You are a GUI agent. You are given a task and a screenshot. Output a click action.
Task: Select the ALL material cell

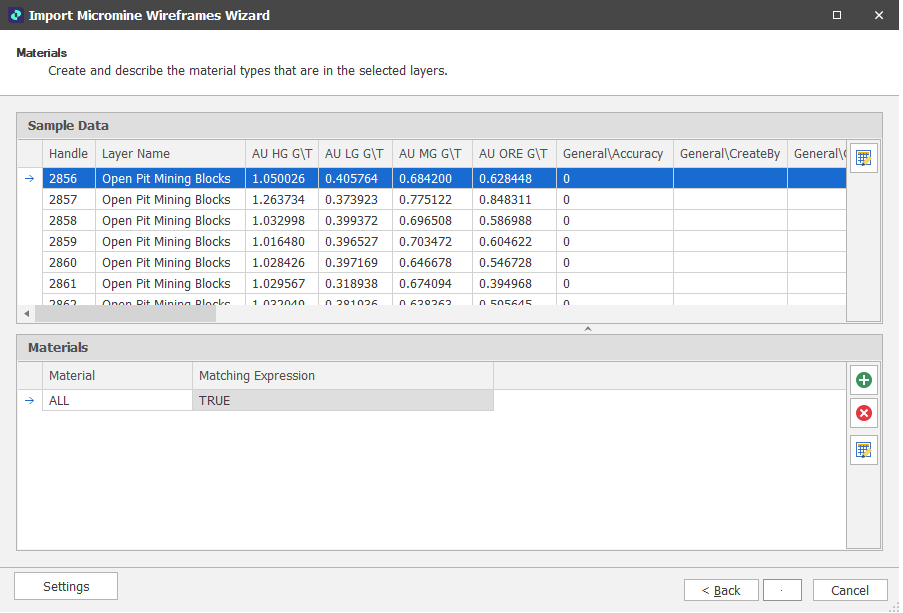[117, 400]
